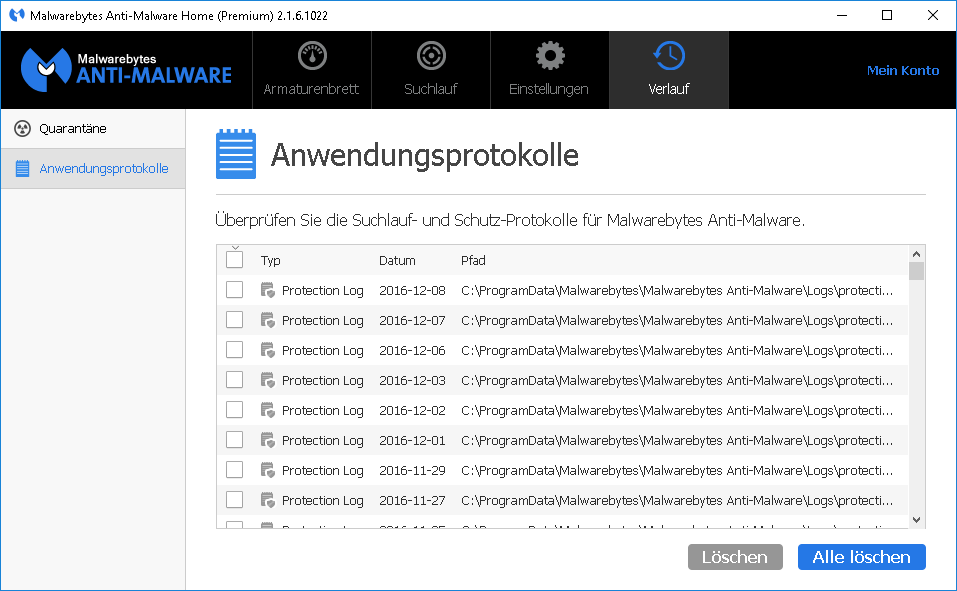Image resolution: width=957 pixels, height=591 pixels.
Task: Click the Suchlauf target icon
Action: 431,56
